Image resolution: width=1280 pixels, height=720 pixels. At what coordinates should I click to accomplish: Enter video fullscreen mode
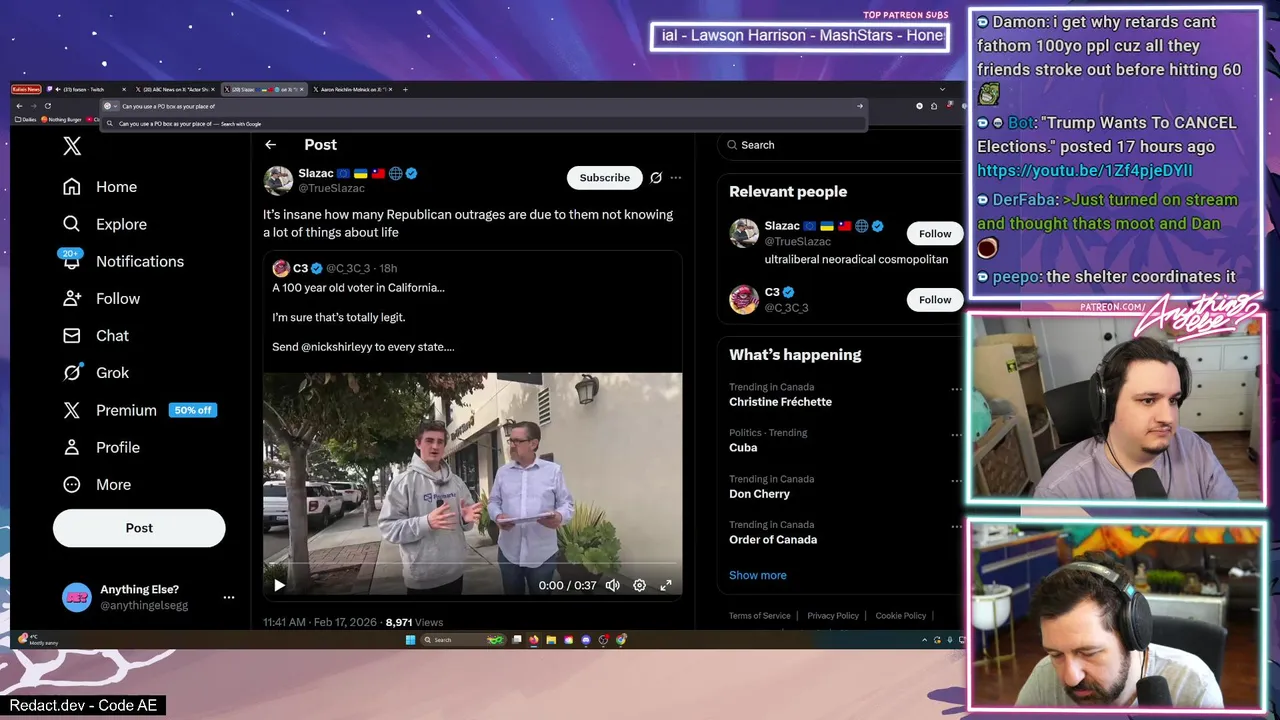coord(666,586)
